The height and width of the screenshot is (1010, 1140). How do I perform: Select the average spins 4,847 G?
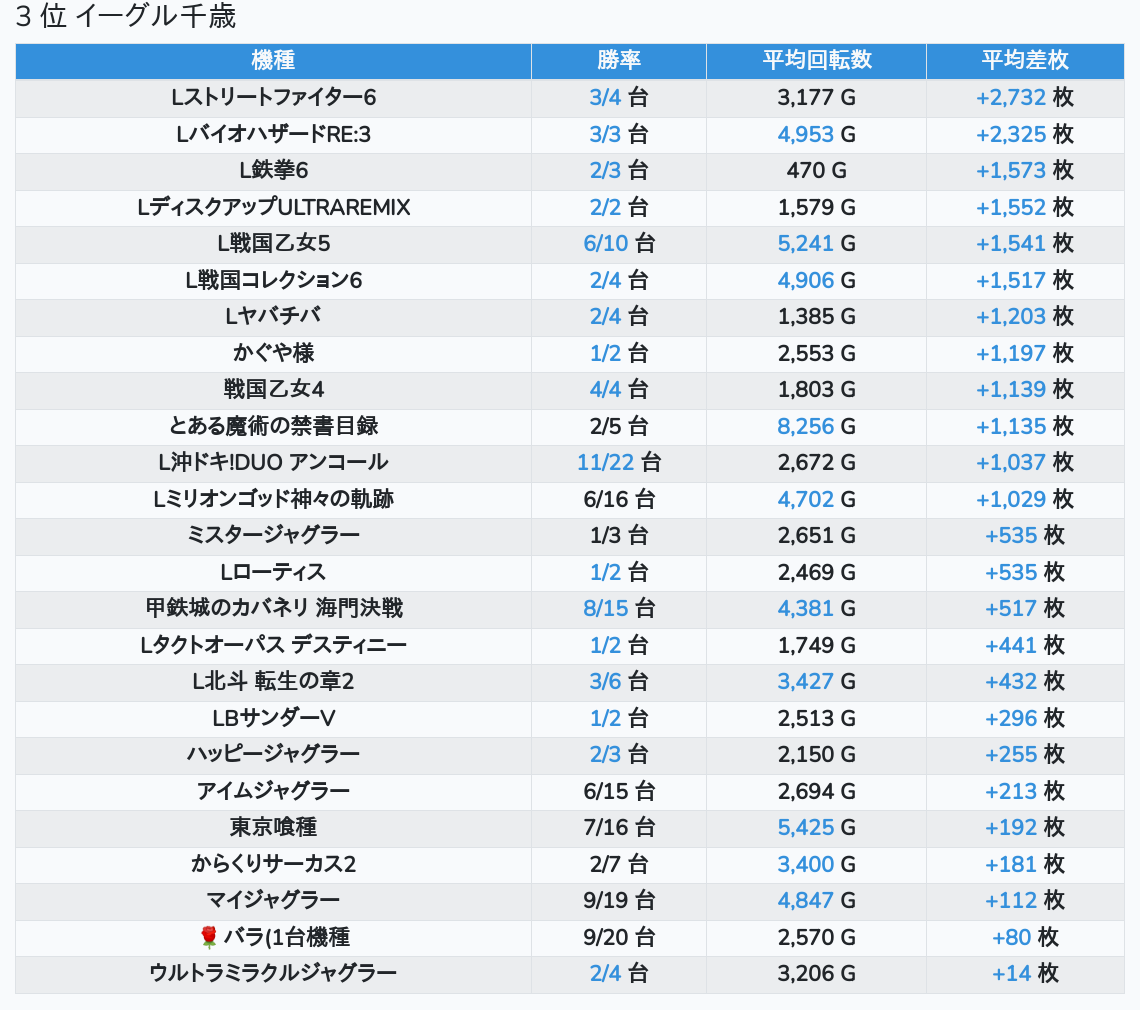click(x=816, y=901)
